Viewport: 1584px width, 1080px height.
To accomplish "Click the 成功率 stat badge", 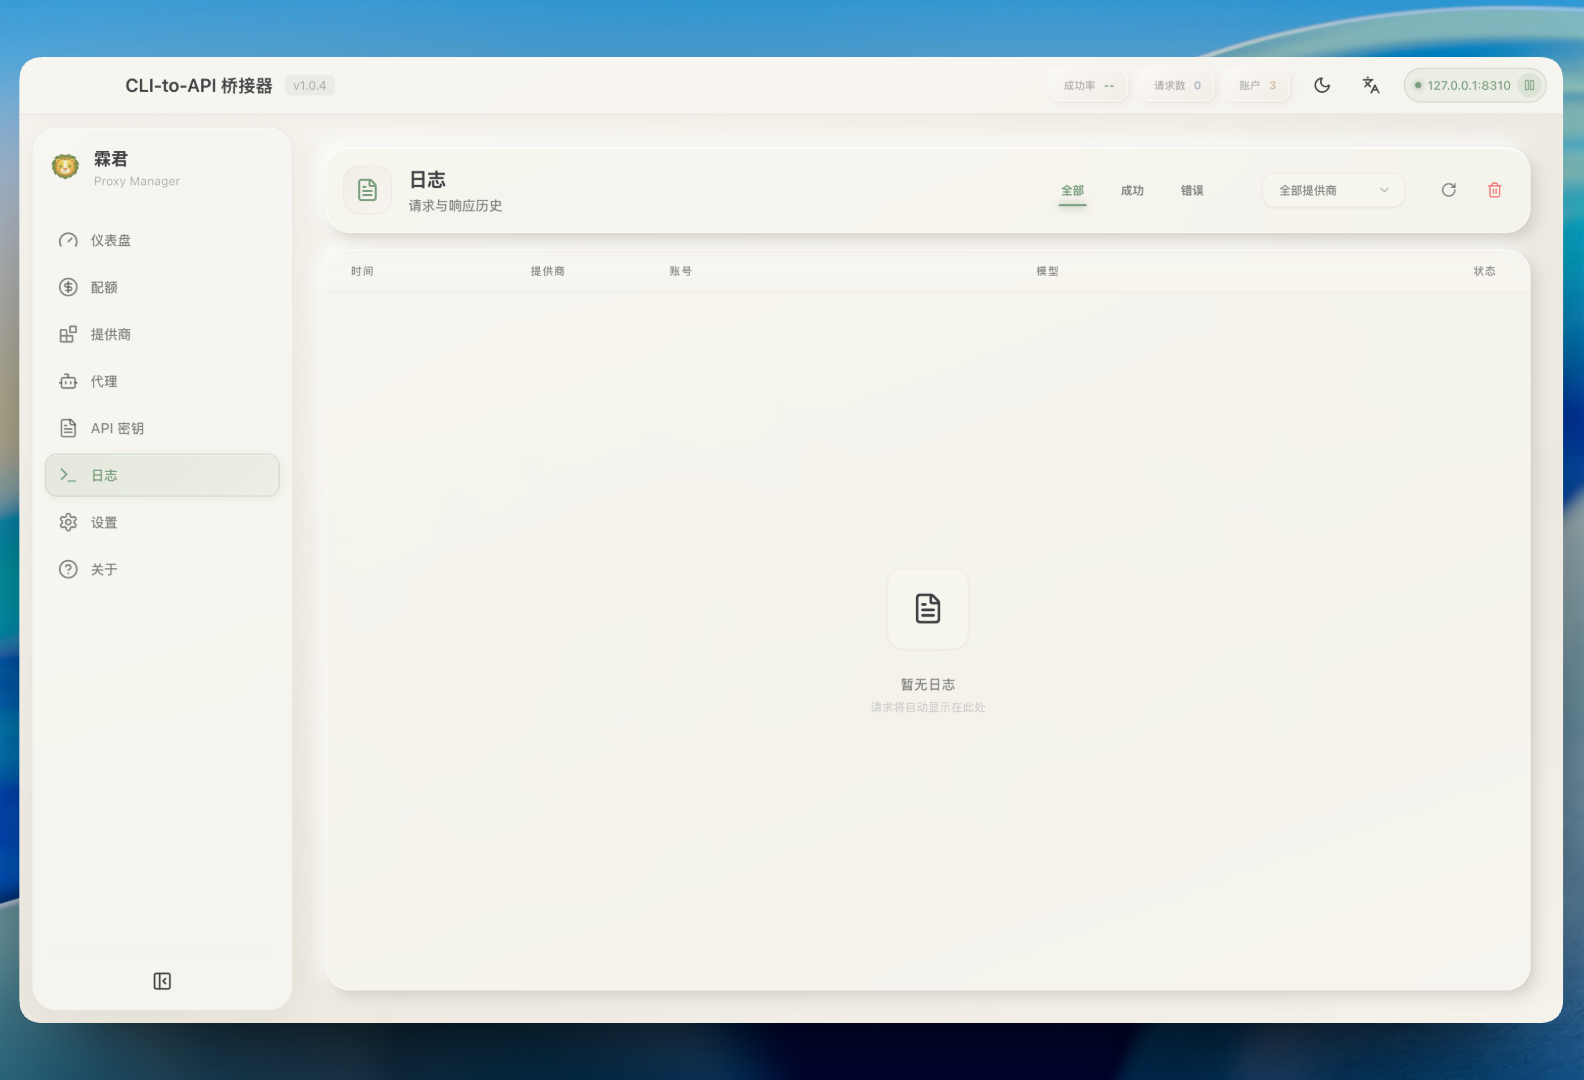I will (1089, 85).
